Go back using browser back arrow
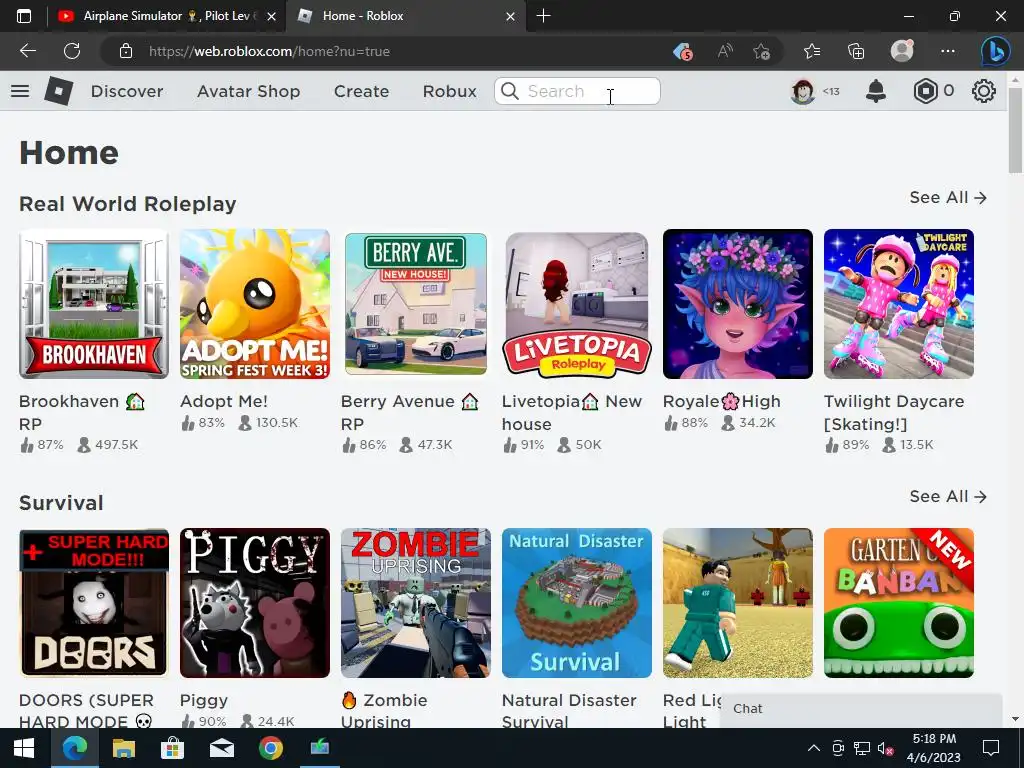Image resolution: width=1024 pixels, height=768 pixels. [27, 51]
